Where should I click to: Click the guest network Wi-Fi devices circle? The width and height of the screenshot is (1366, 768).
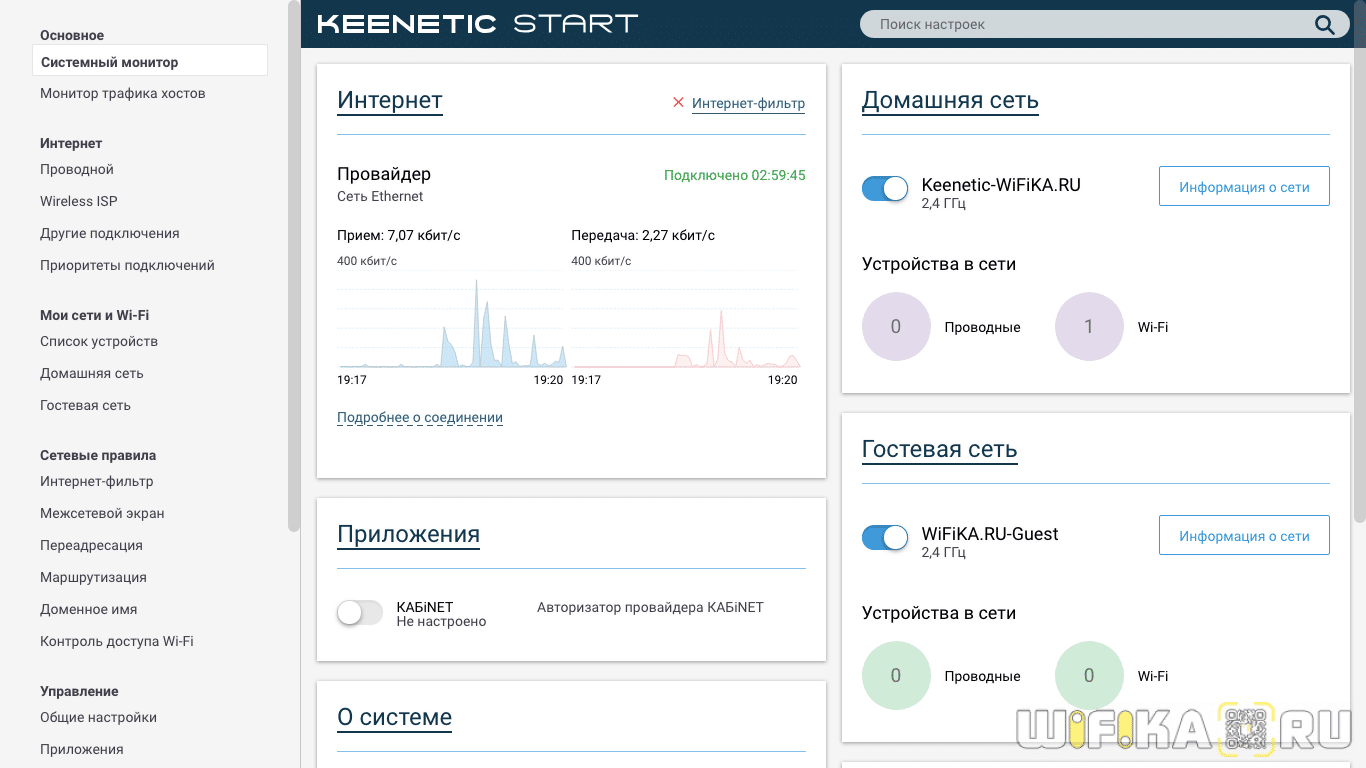coord(1089,675)
